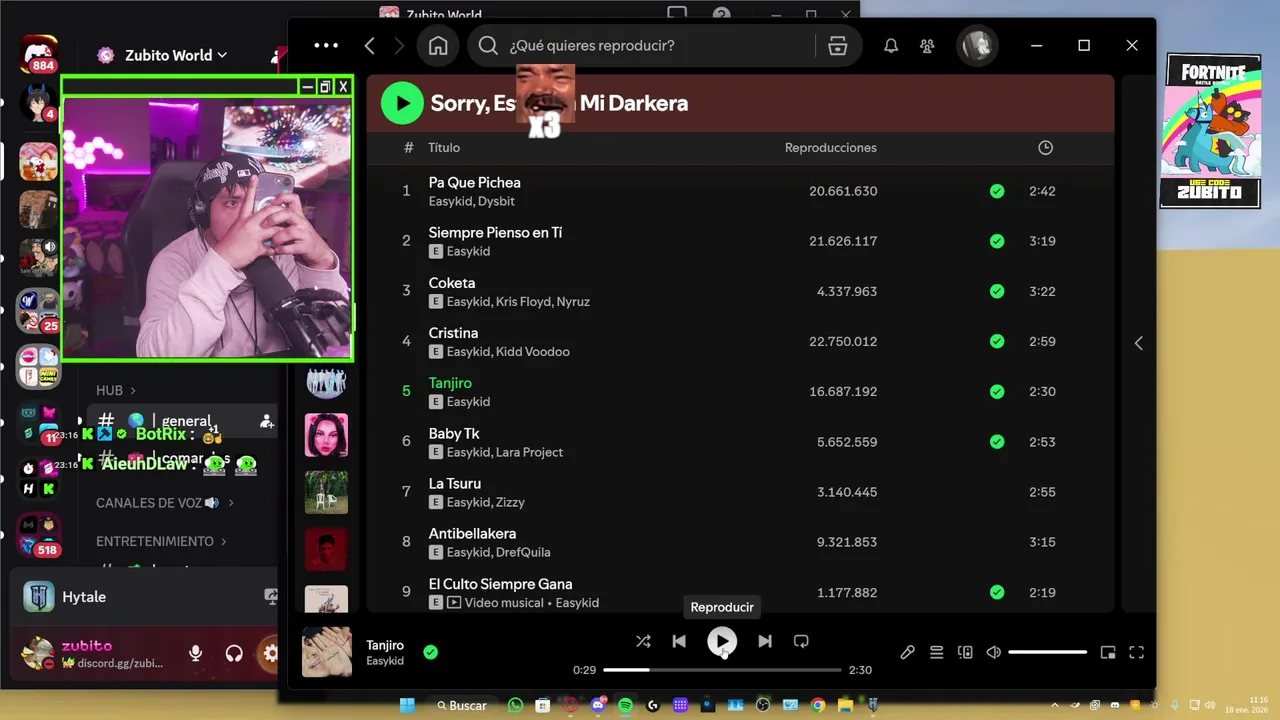Open artist link DrefQuila

524,552
